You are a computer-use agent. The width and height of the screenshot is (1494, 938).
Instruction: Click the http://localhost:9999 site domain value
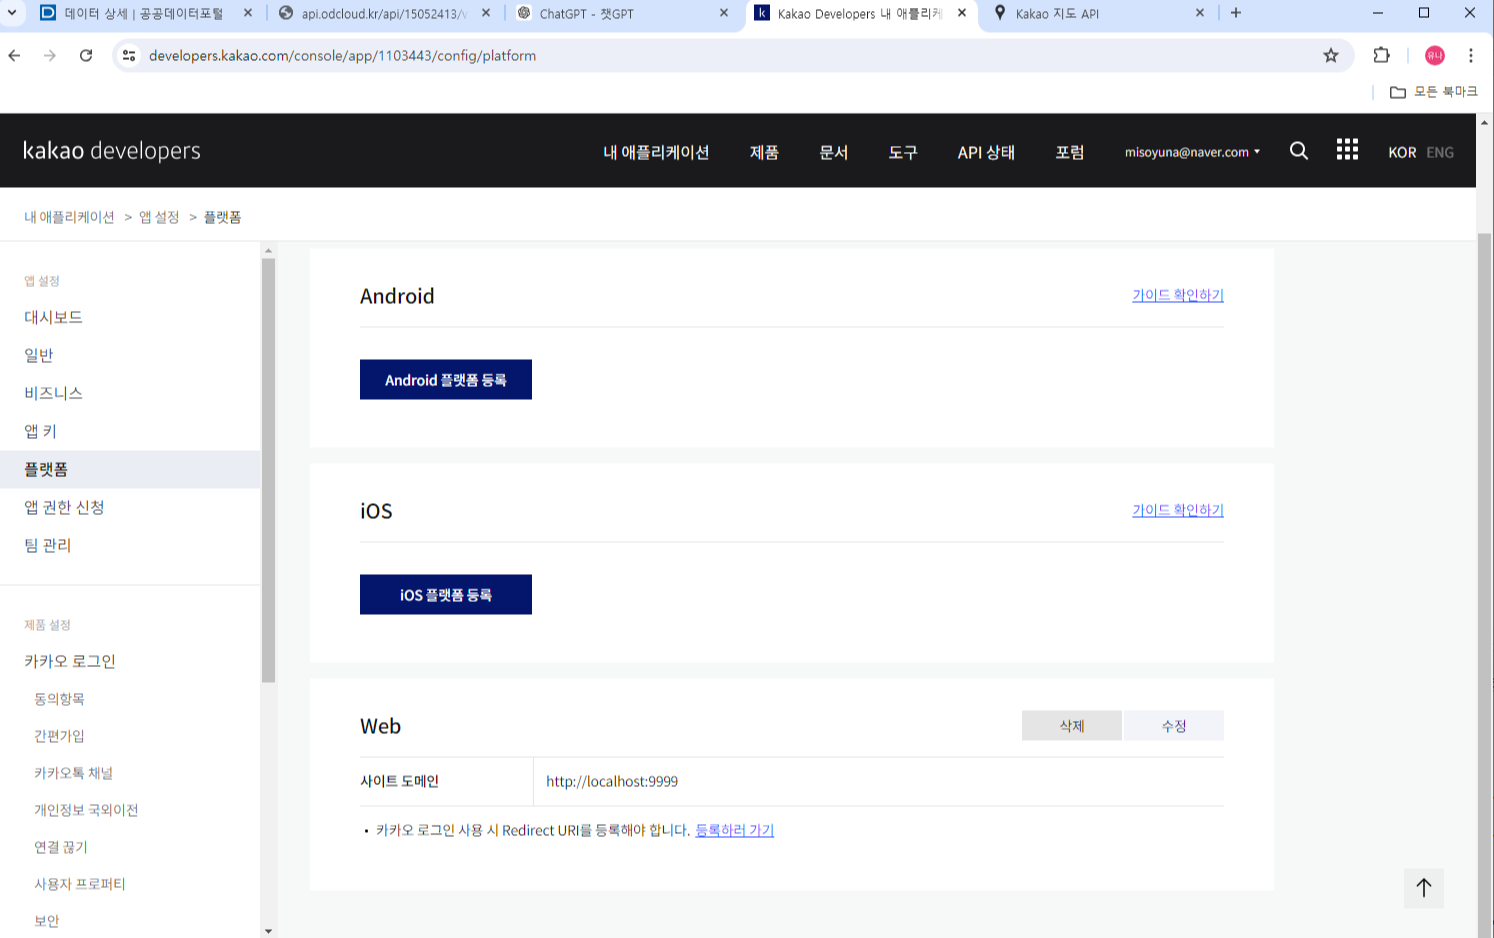point(612,781)
